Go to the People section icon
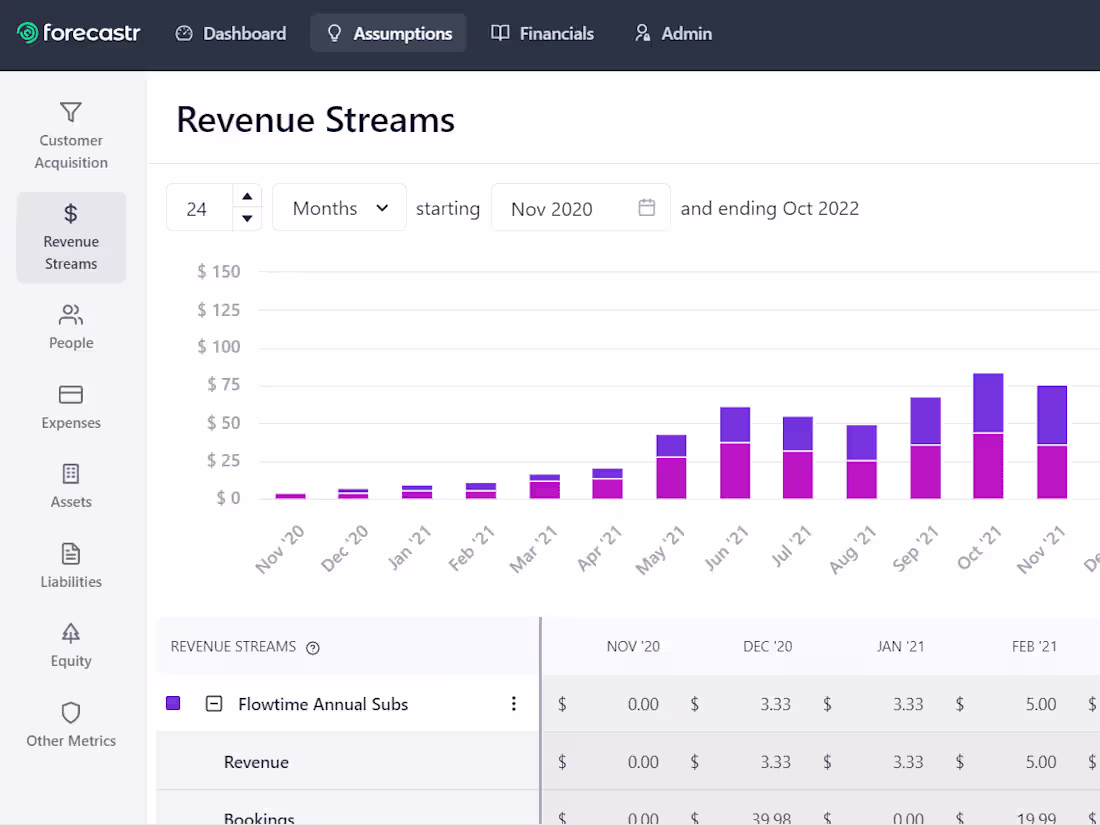 point(71,316)
